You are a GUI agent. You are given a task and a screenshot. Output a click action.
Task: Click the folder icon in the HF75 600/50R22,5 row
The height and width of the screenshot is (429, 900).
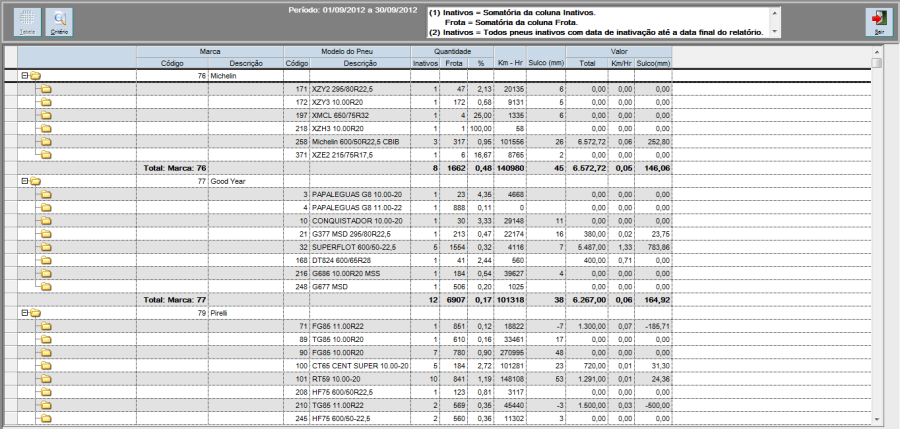(46, 392)
